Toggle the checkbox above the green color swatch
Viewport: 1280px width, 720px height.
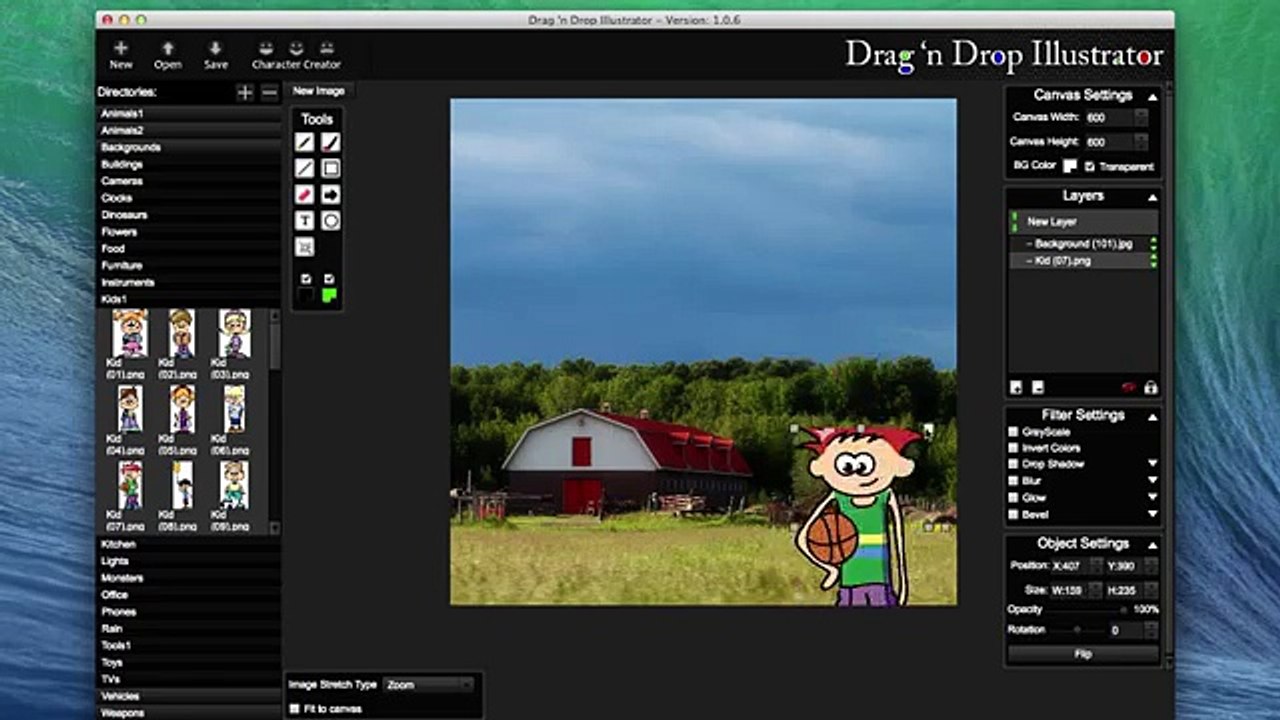tap(330, 279)
